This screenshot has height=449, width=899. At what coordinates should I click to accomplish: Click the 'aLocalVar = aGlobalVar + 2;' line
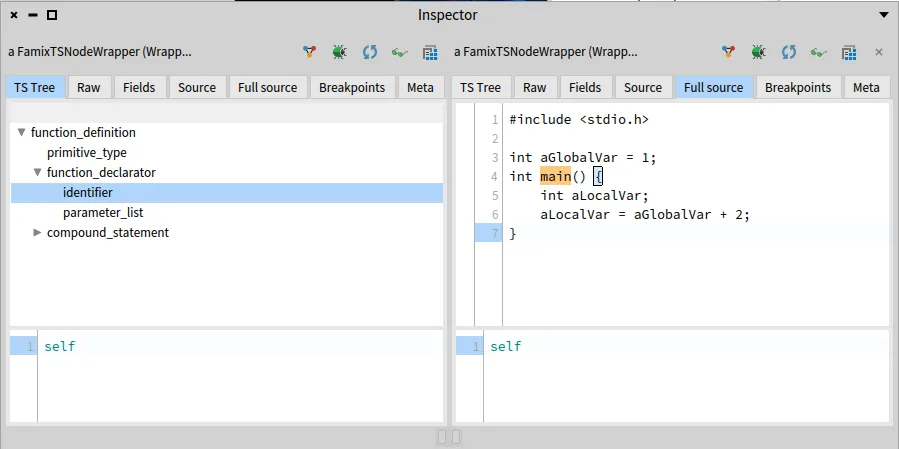[x=645, y=214]
